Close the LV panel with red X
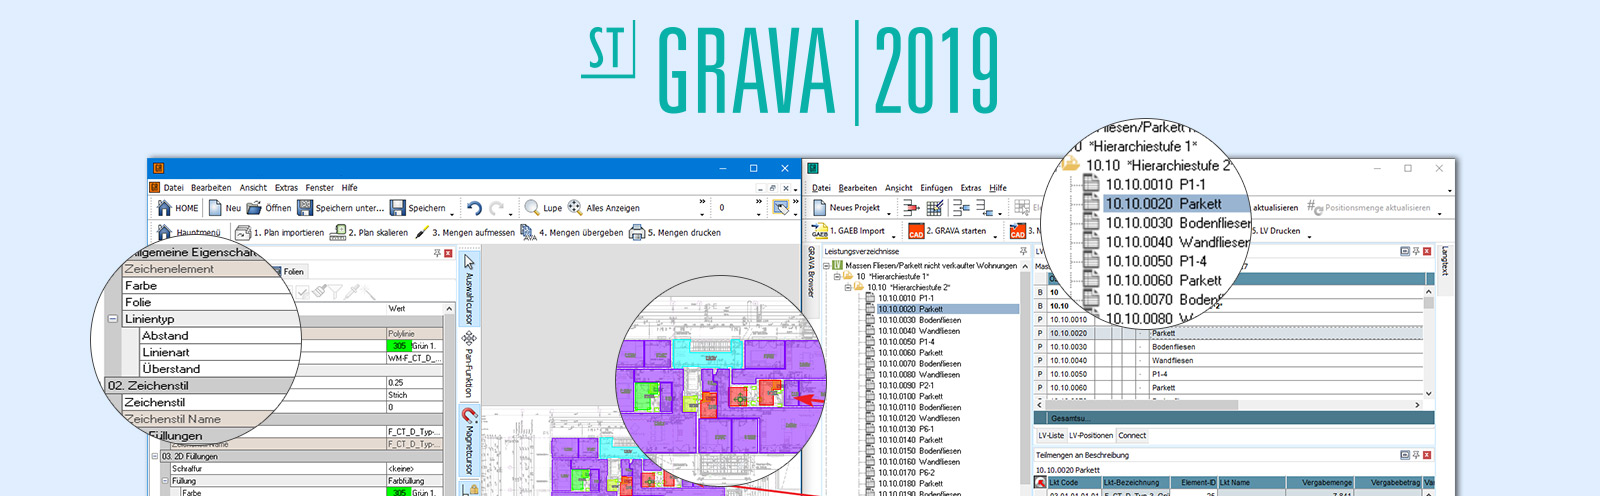The width and height of the screenshot is (1600, 496). click(x=1427, y=251)
